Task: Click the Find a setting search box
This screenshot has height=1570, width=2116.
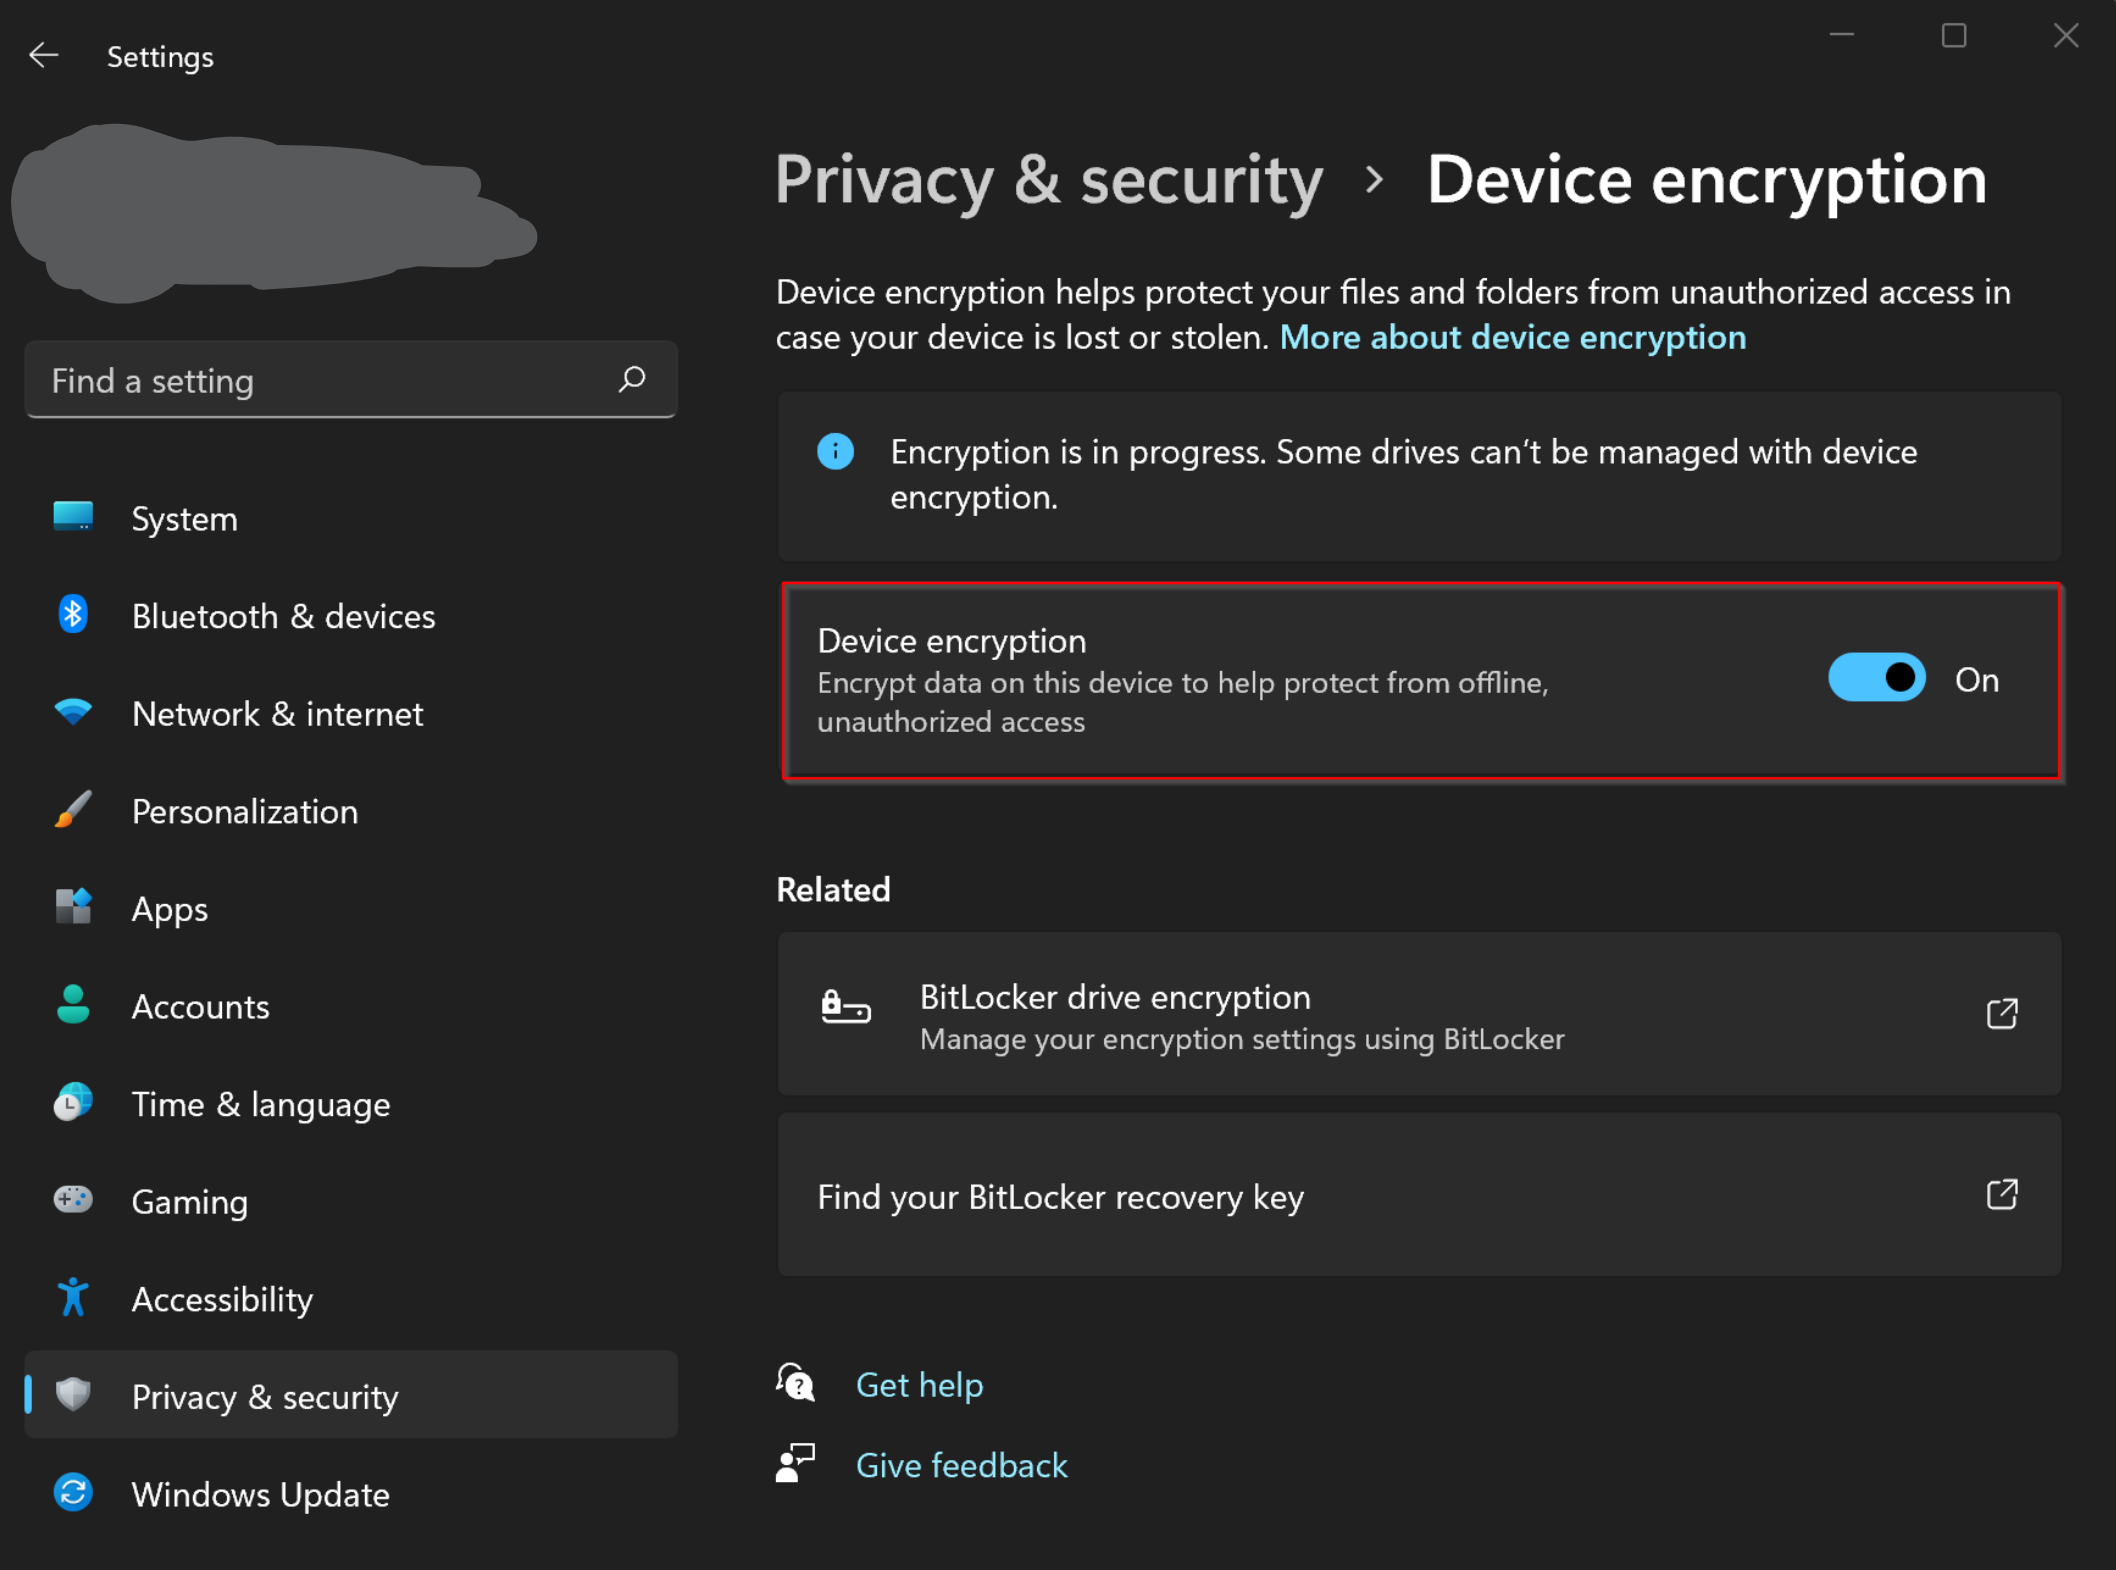Action: 351,380
